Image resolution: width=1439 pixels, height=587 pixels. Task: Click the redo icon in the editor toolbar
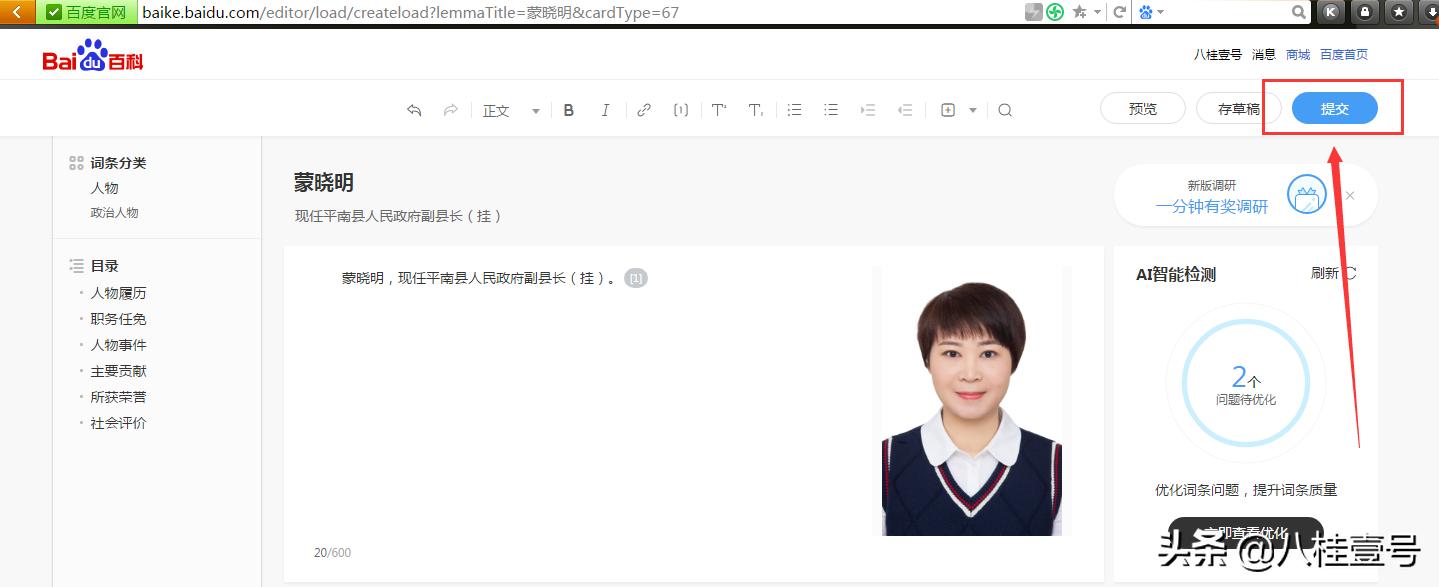[450, 110]
